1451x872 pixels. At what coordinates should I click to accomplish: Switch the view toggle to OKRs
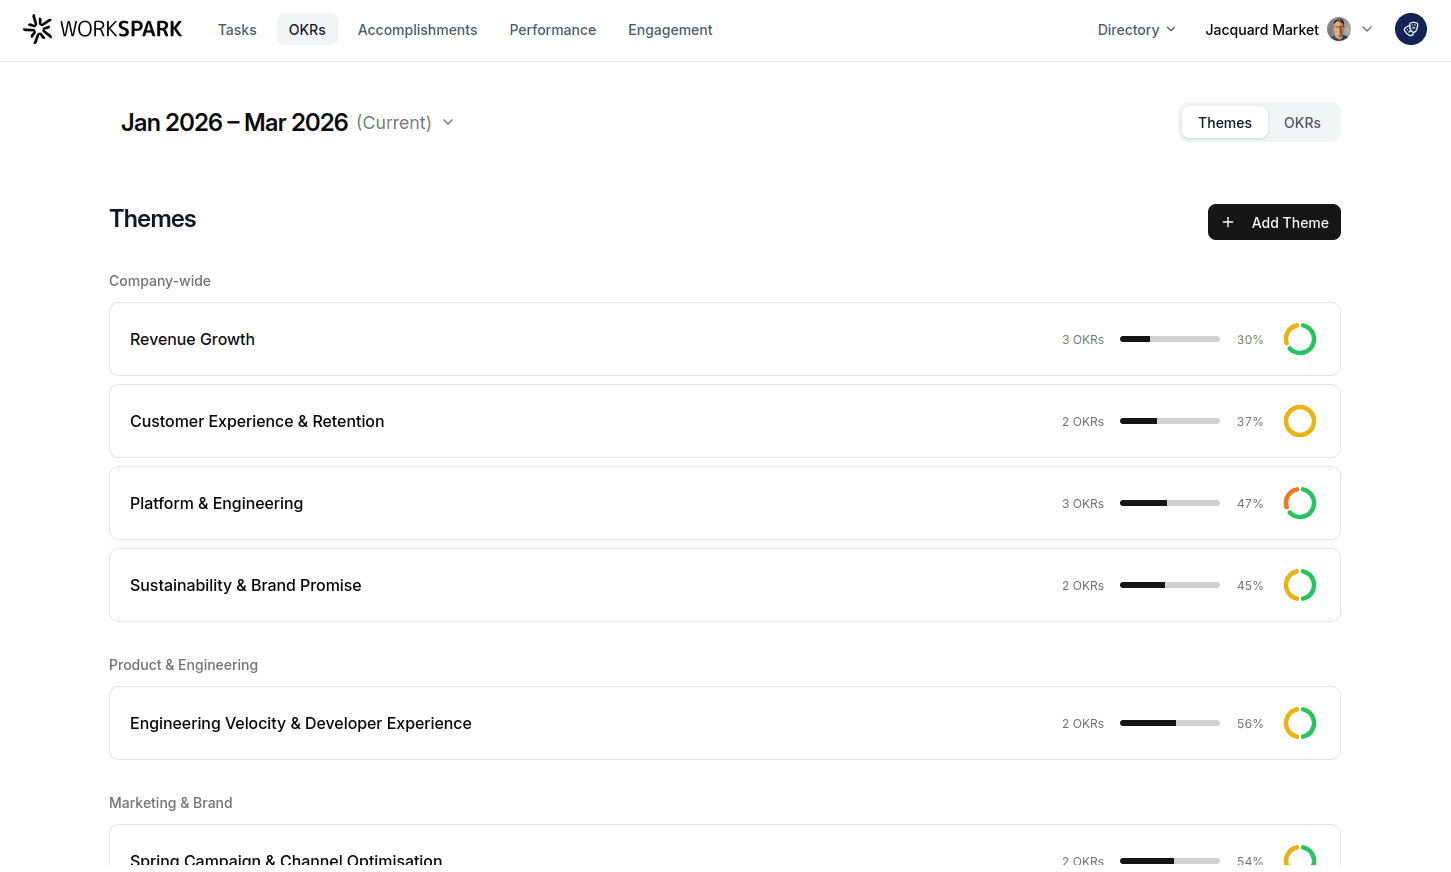(1302, 122)
